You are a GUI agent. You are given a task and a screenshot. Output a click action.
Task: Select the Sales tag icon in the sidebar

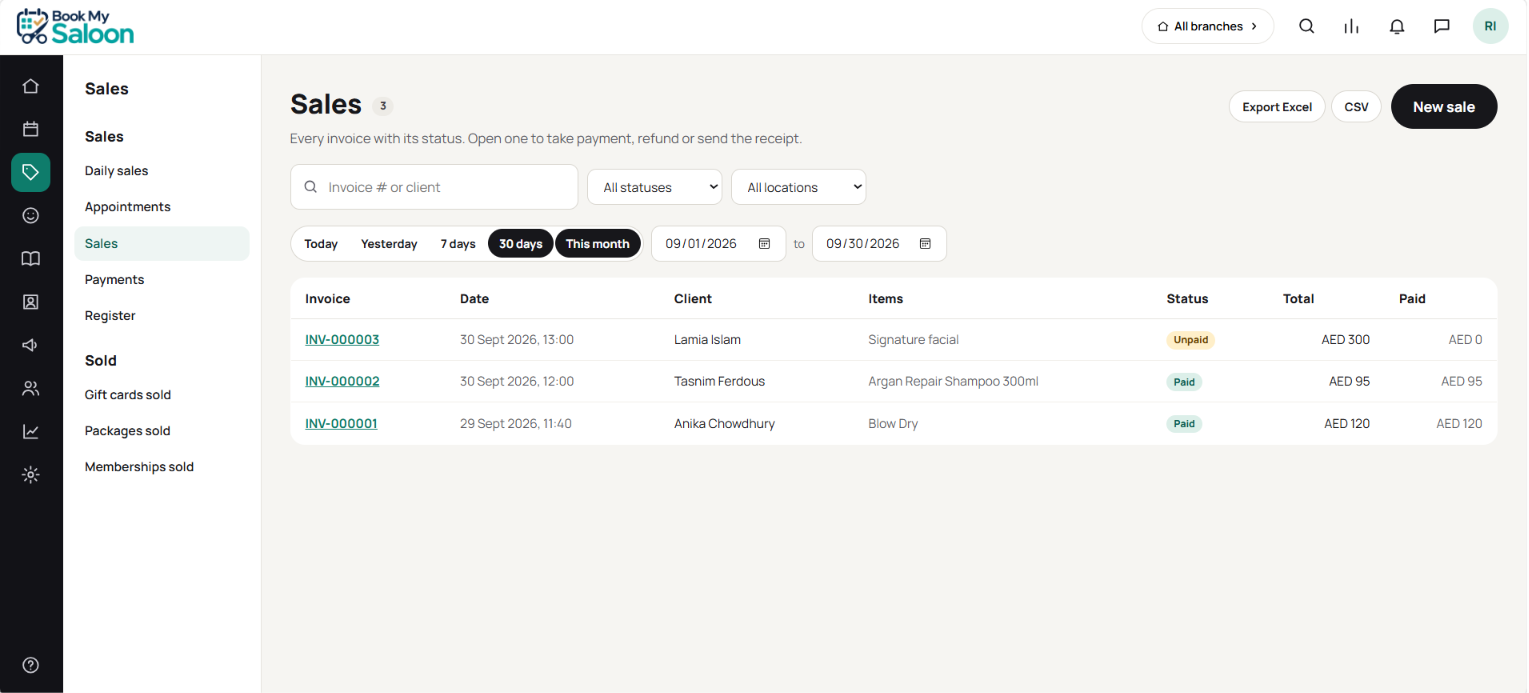coord(31,172)
